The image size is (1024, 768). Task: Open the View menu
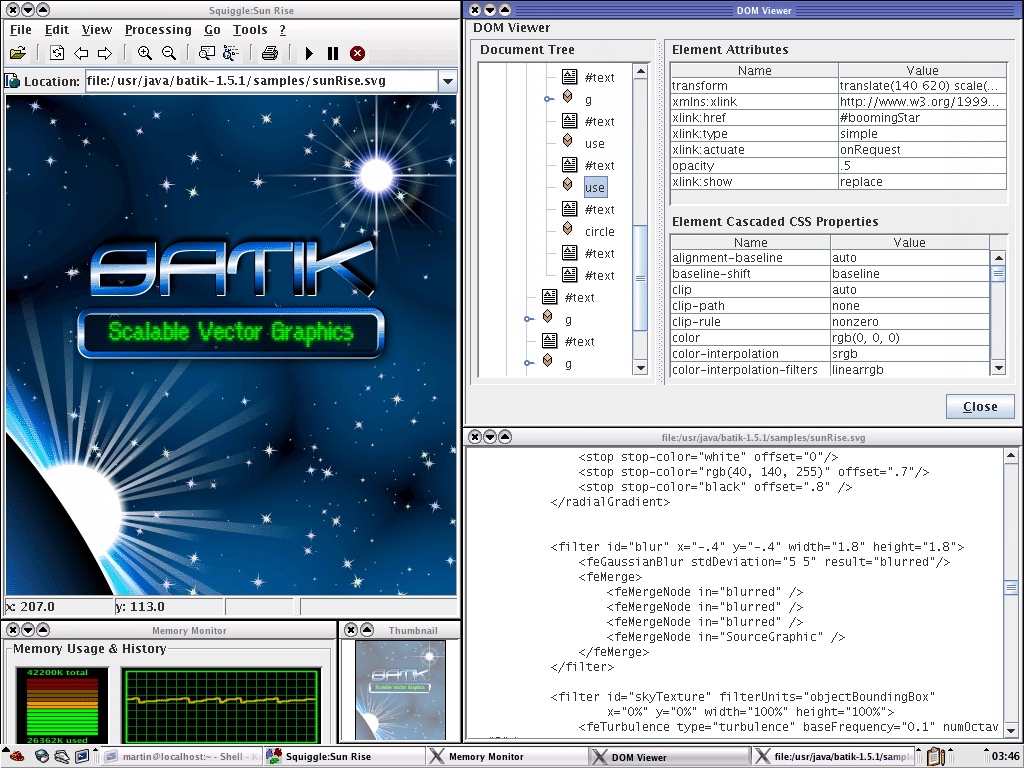97,29
